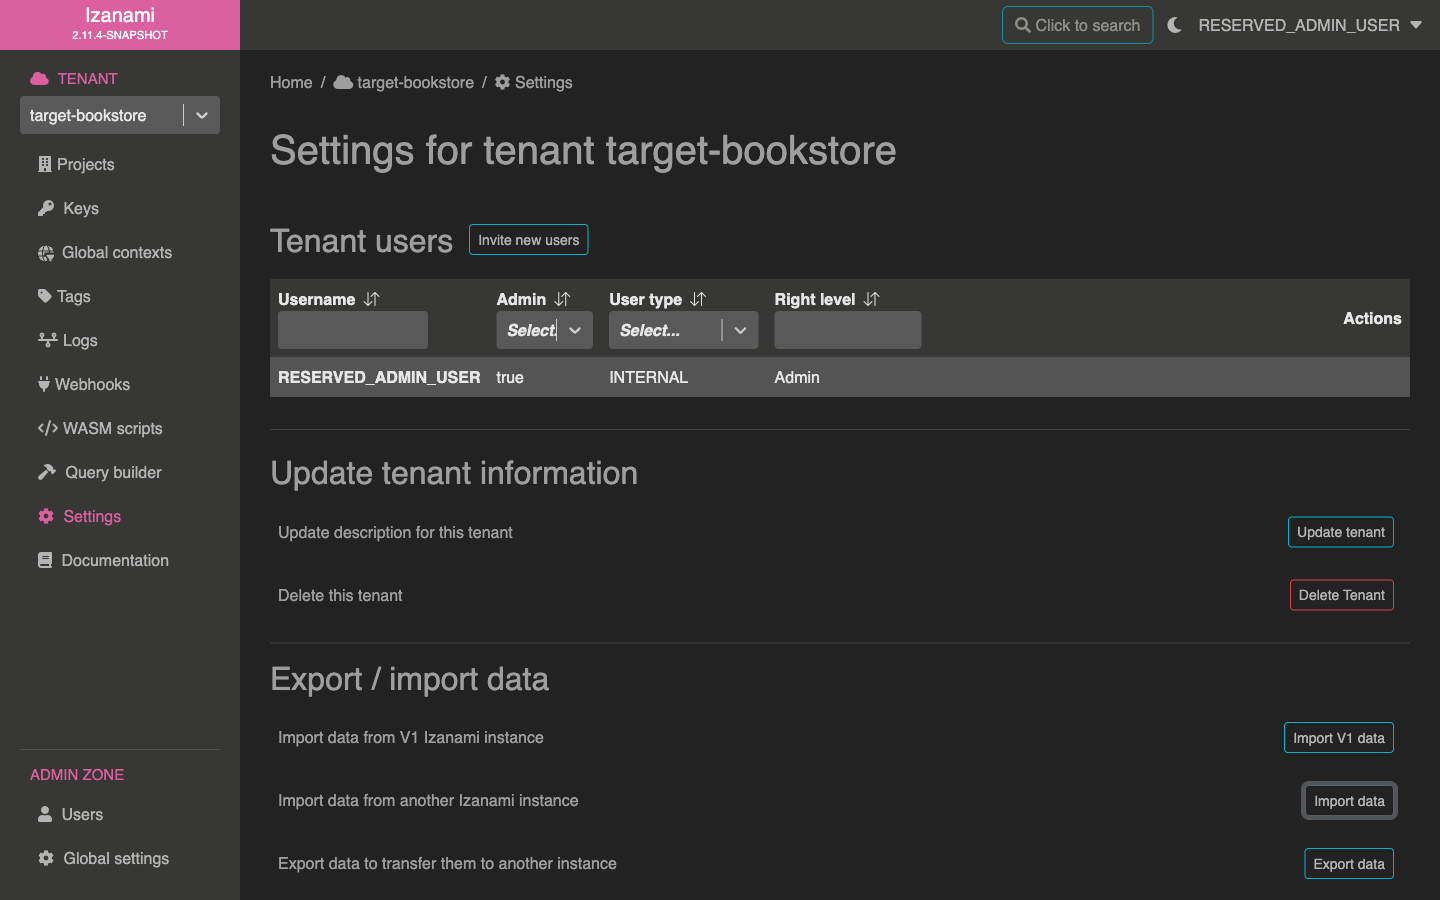Click the red Delete Tenant button
This screenshot has width=1440, height=900.
[x=1341, y=595]
